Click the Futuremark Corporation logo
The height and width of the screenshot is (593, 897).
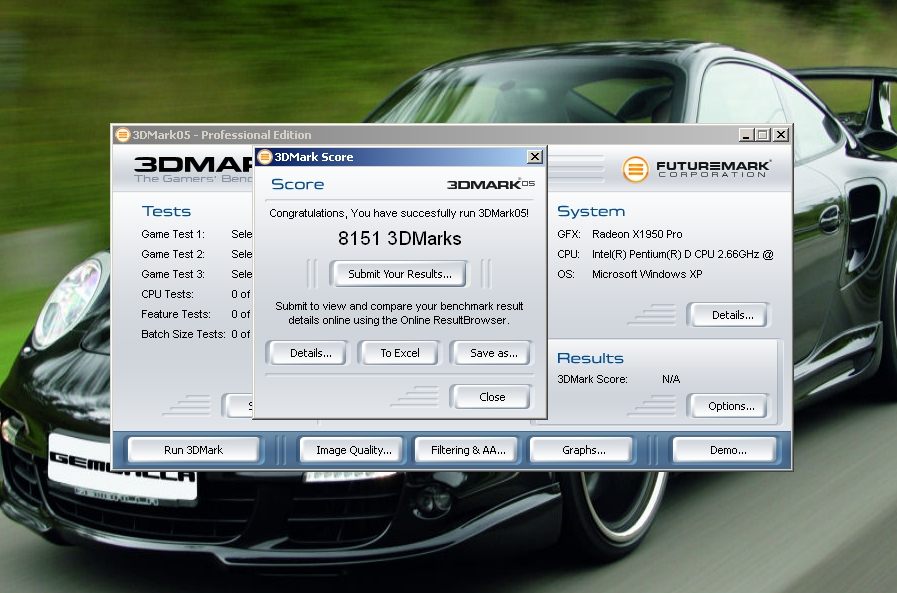(696, 169)
